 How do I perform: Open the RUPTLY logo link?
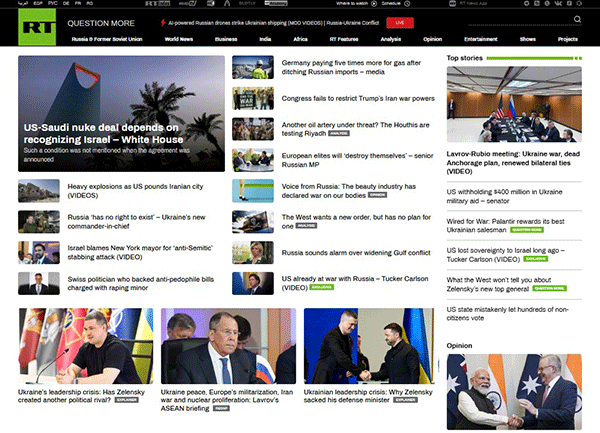click(x=247, y=3)
